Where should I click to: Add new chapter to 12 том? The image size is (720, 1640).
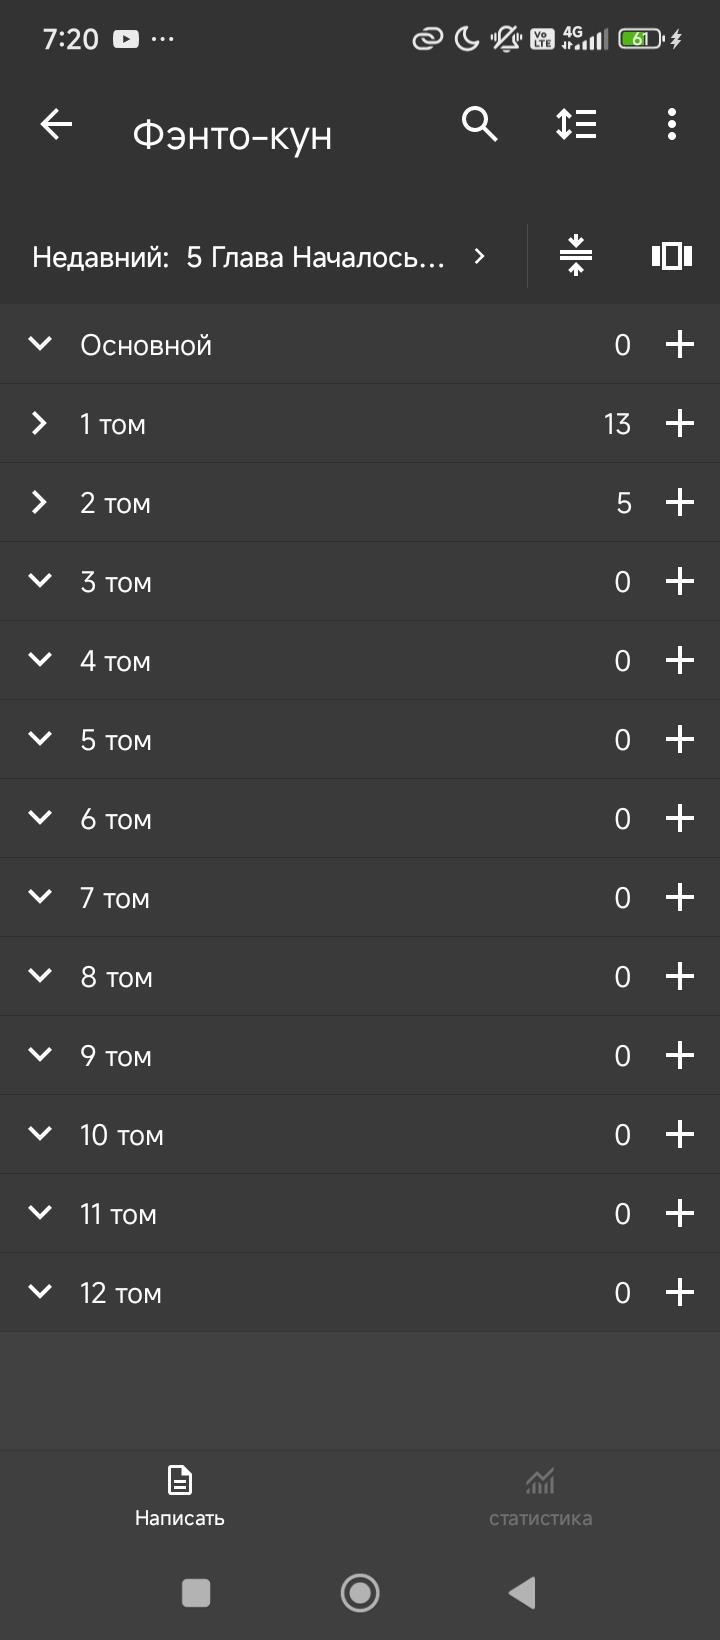[680, 1292]
